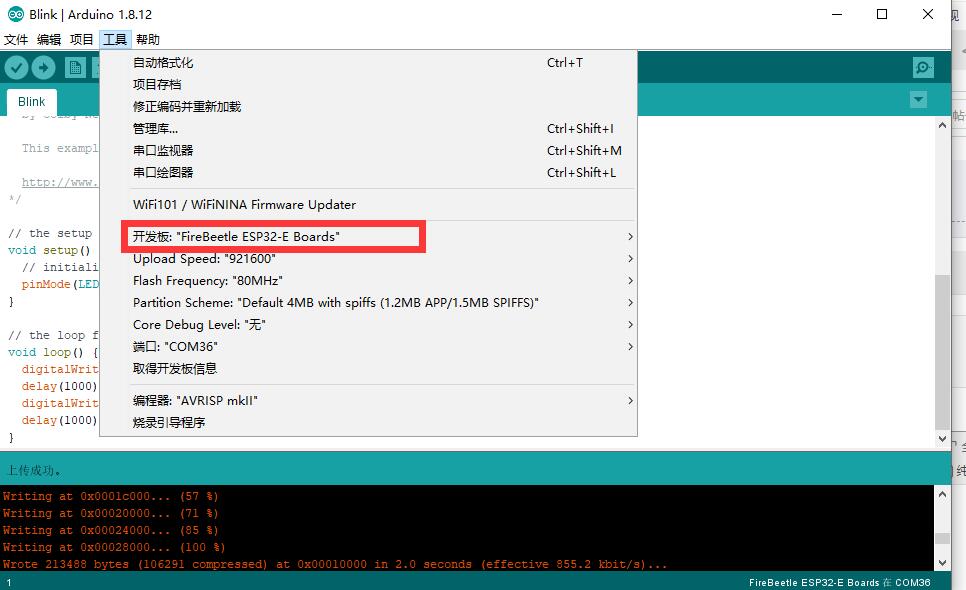Open 管理库... from the menu

point(368,129)
